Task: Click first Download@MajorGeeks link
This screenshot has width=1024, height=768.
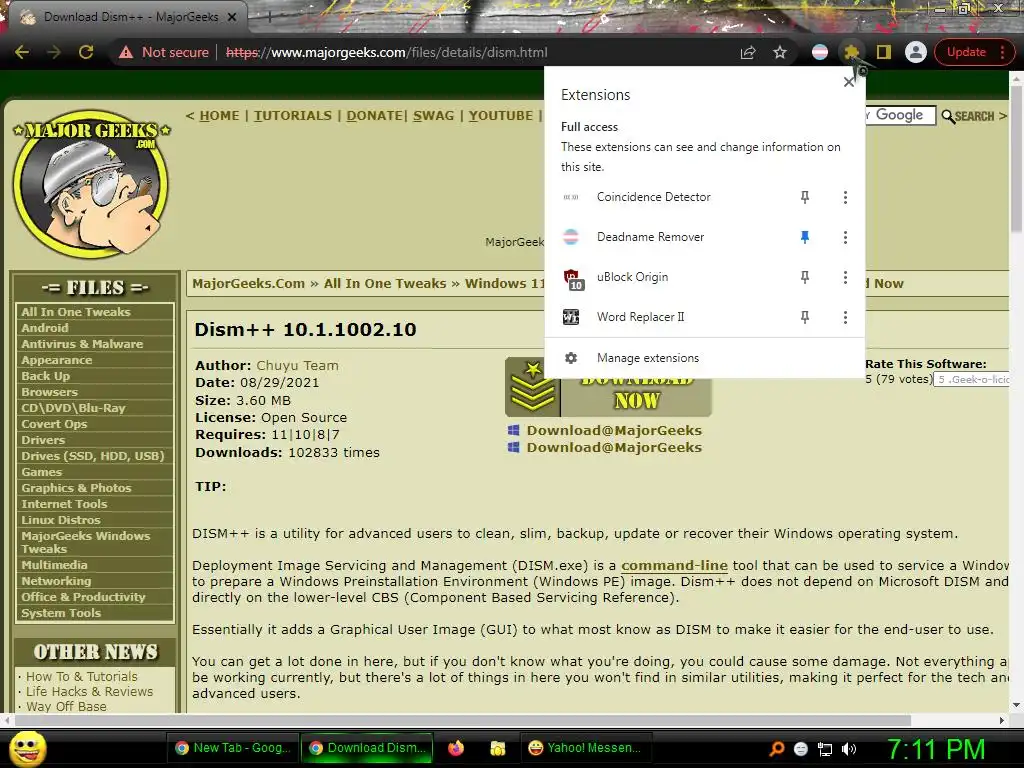Action: [x=614, y=430]
